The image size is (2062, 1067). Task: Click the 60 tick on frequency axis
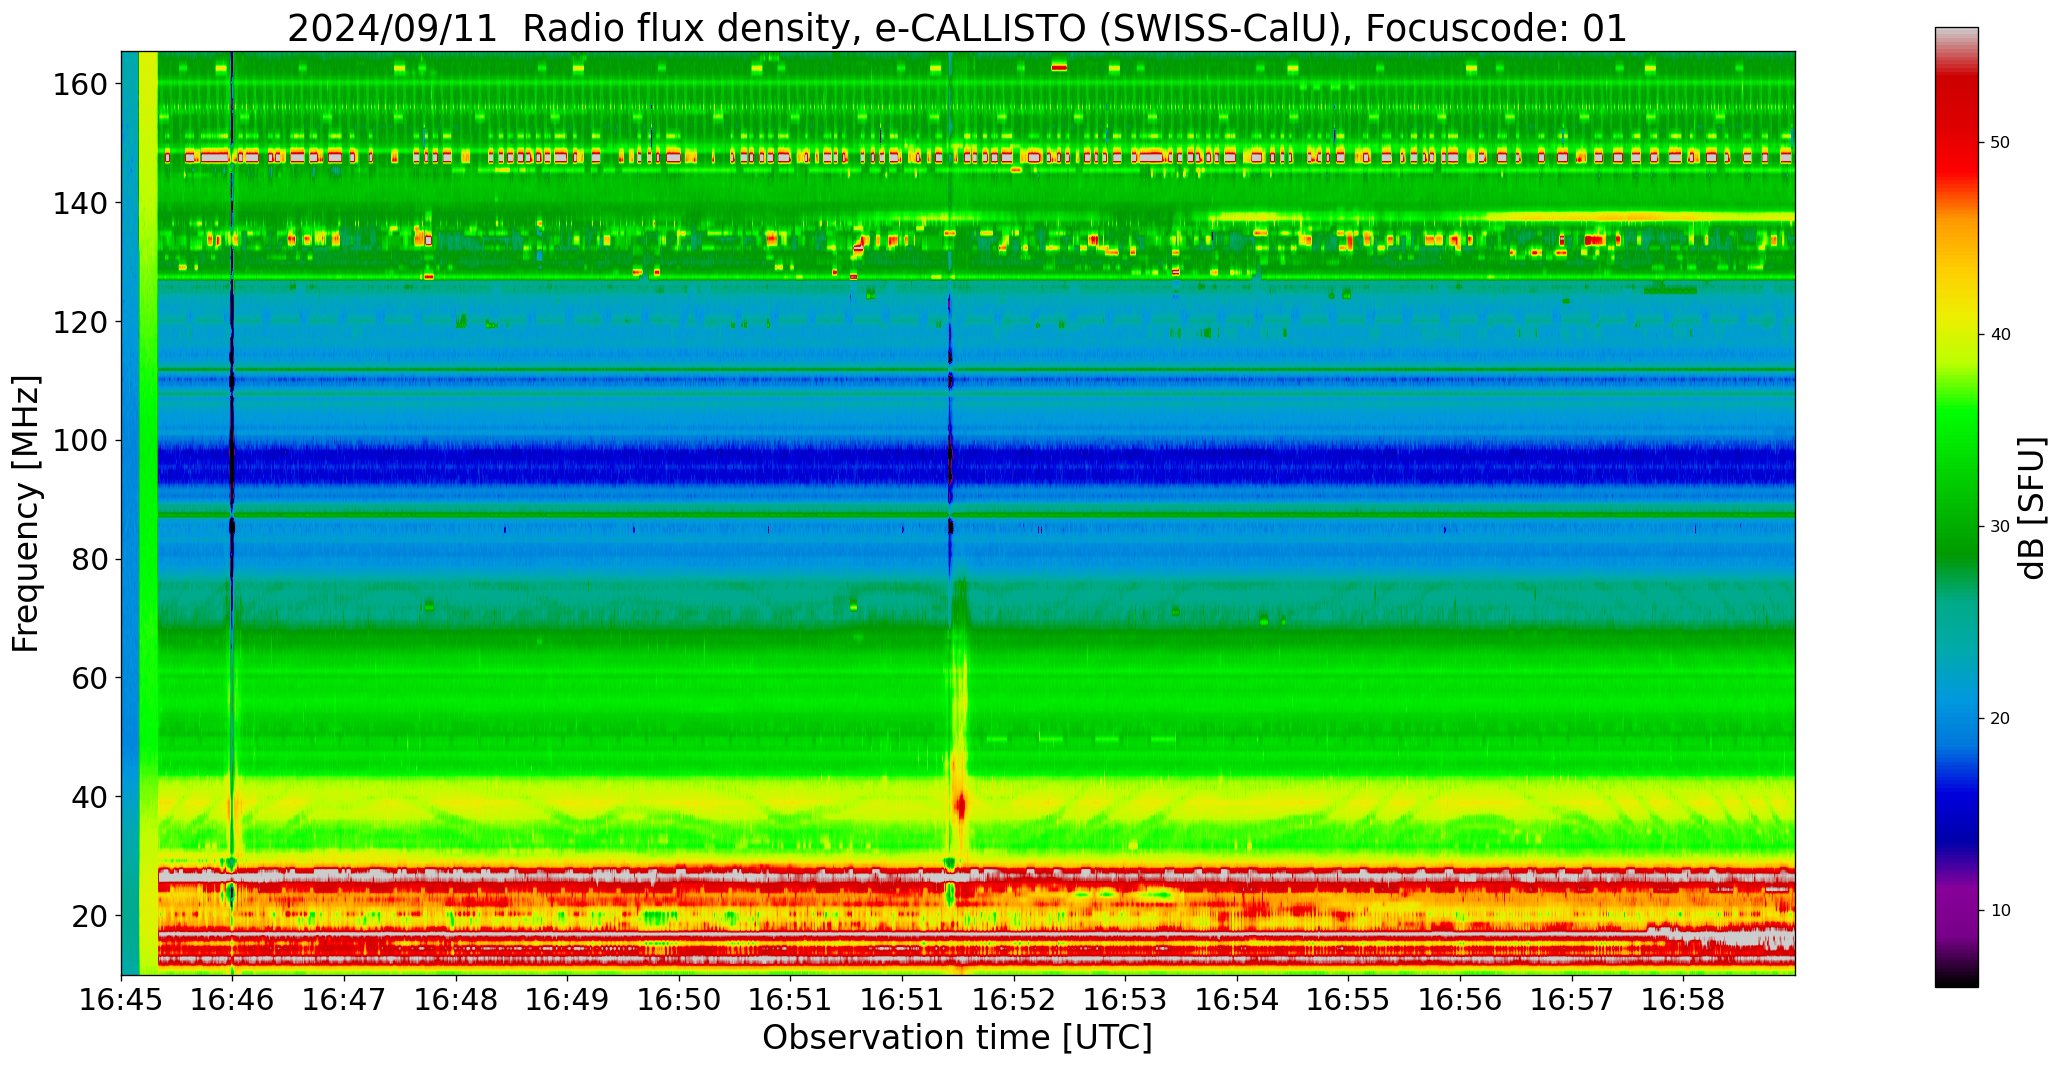coord(88,678)
